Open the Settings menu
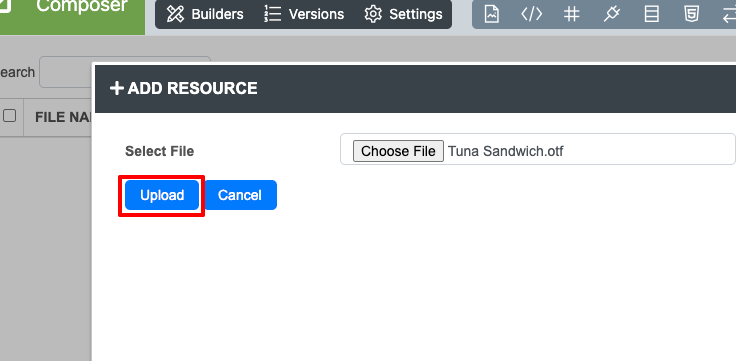This screenshot has width=736, height=361. [404, 14]
